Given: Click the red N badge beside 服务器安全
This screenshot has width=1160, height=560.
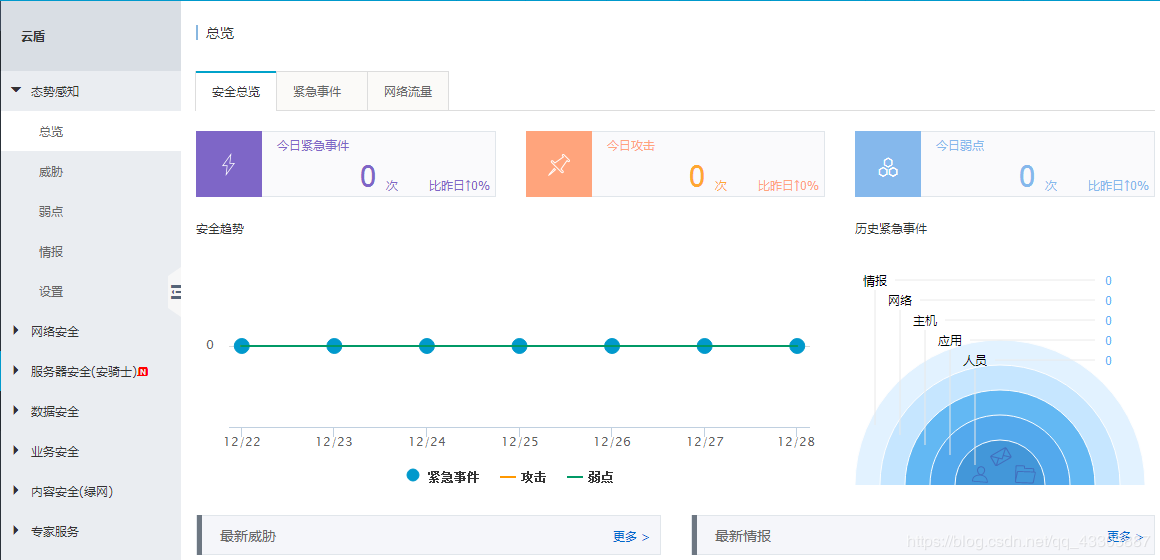Looking at the screenshot, I should 143,372.
